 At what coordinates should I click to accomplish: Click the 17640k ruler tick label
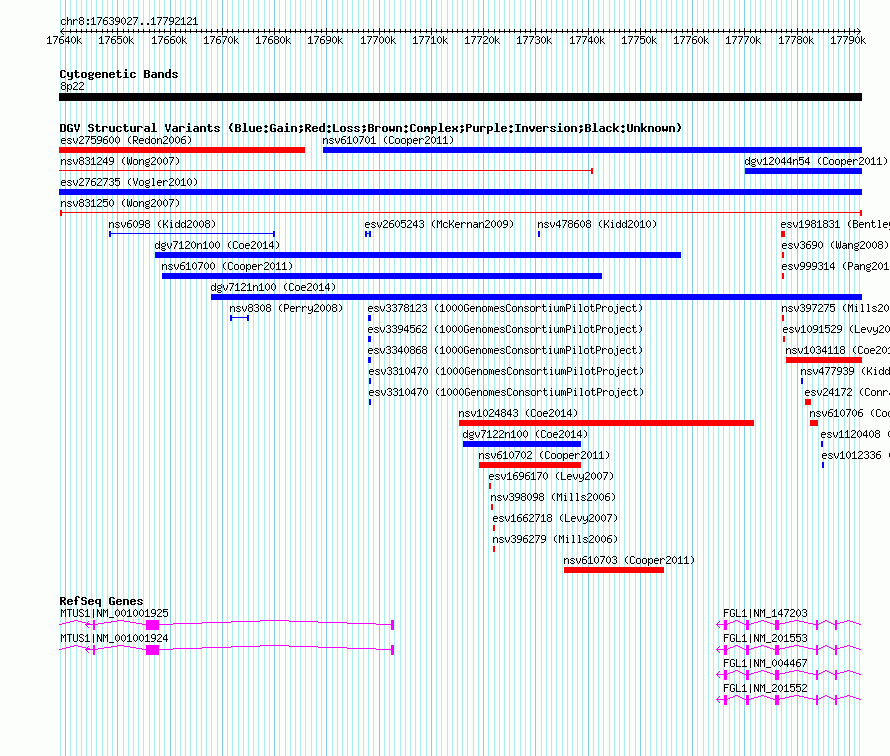click(64, 40)
